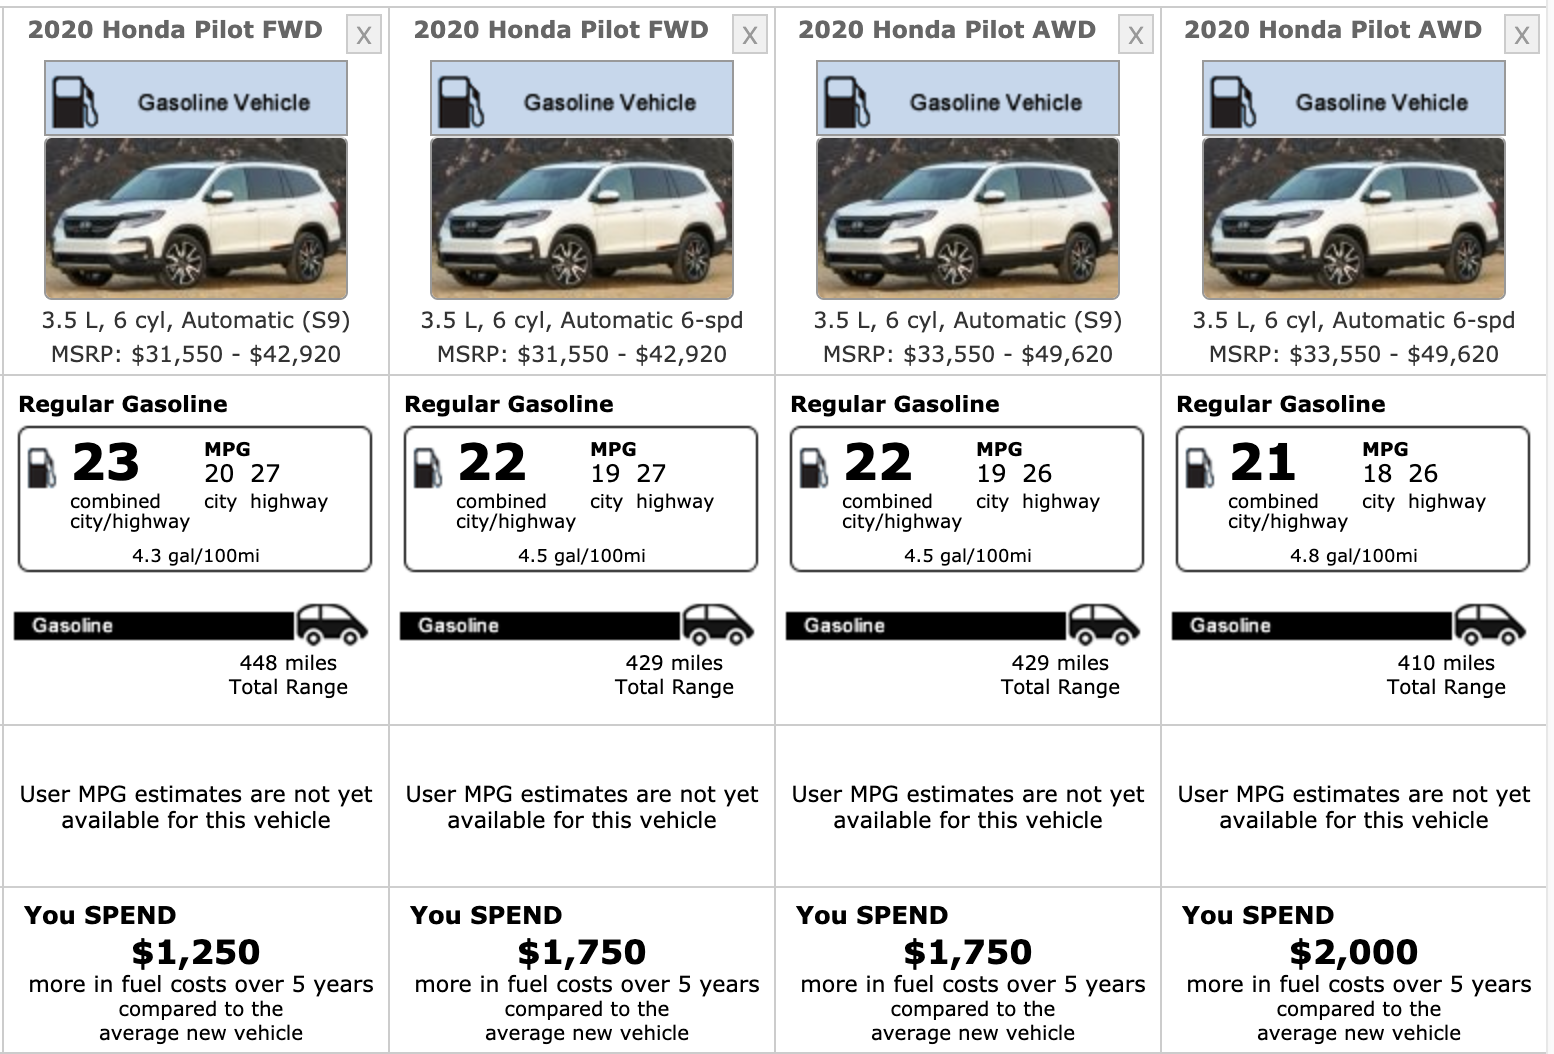The image size is (1554, 1054).
Task: Remove the FWD Automatic 6-spd Pilot with X
Action: click(750, 36)
